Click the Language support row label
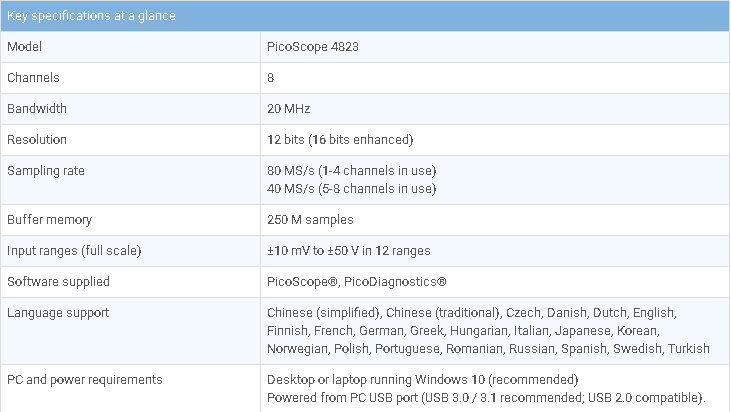Screen dimensions: 731x412 [x=59, y=312]
